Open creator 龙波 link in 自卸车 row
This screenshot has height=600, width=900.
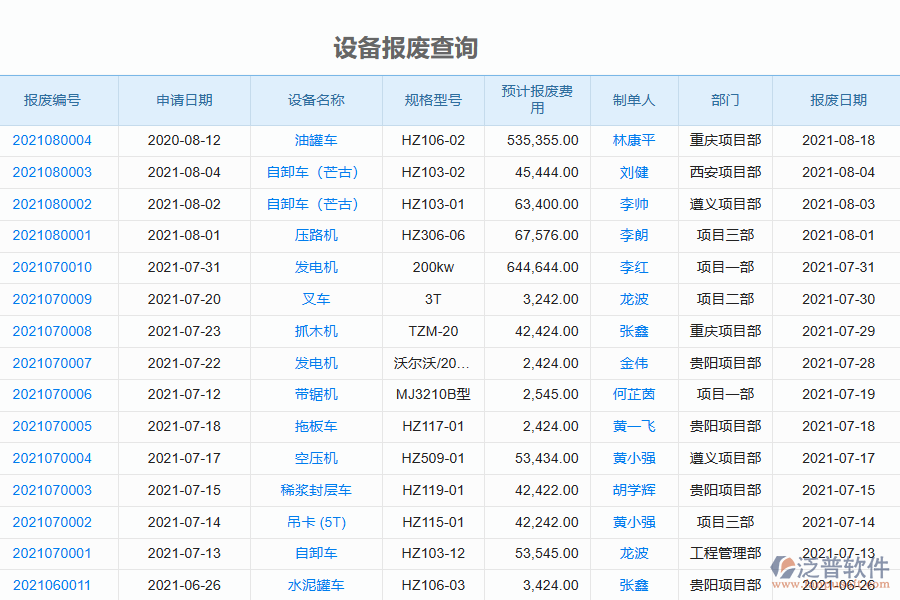coord(634,553)
